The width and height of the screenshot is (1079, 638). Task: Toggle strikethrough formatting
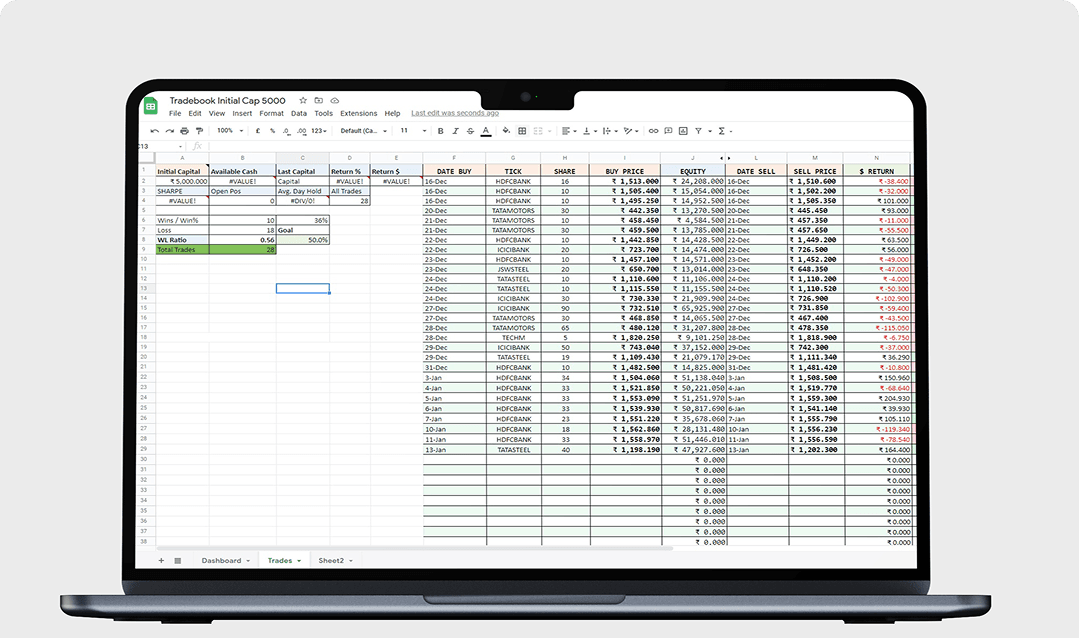click(x=470, y=131)
